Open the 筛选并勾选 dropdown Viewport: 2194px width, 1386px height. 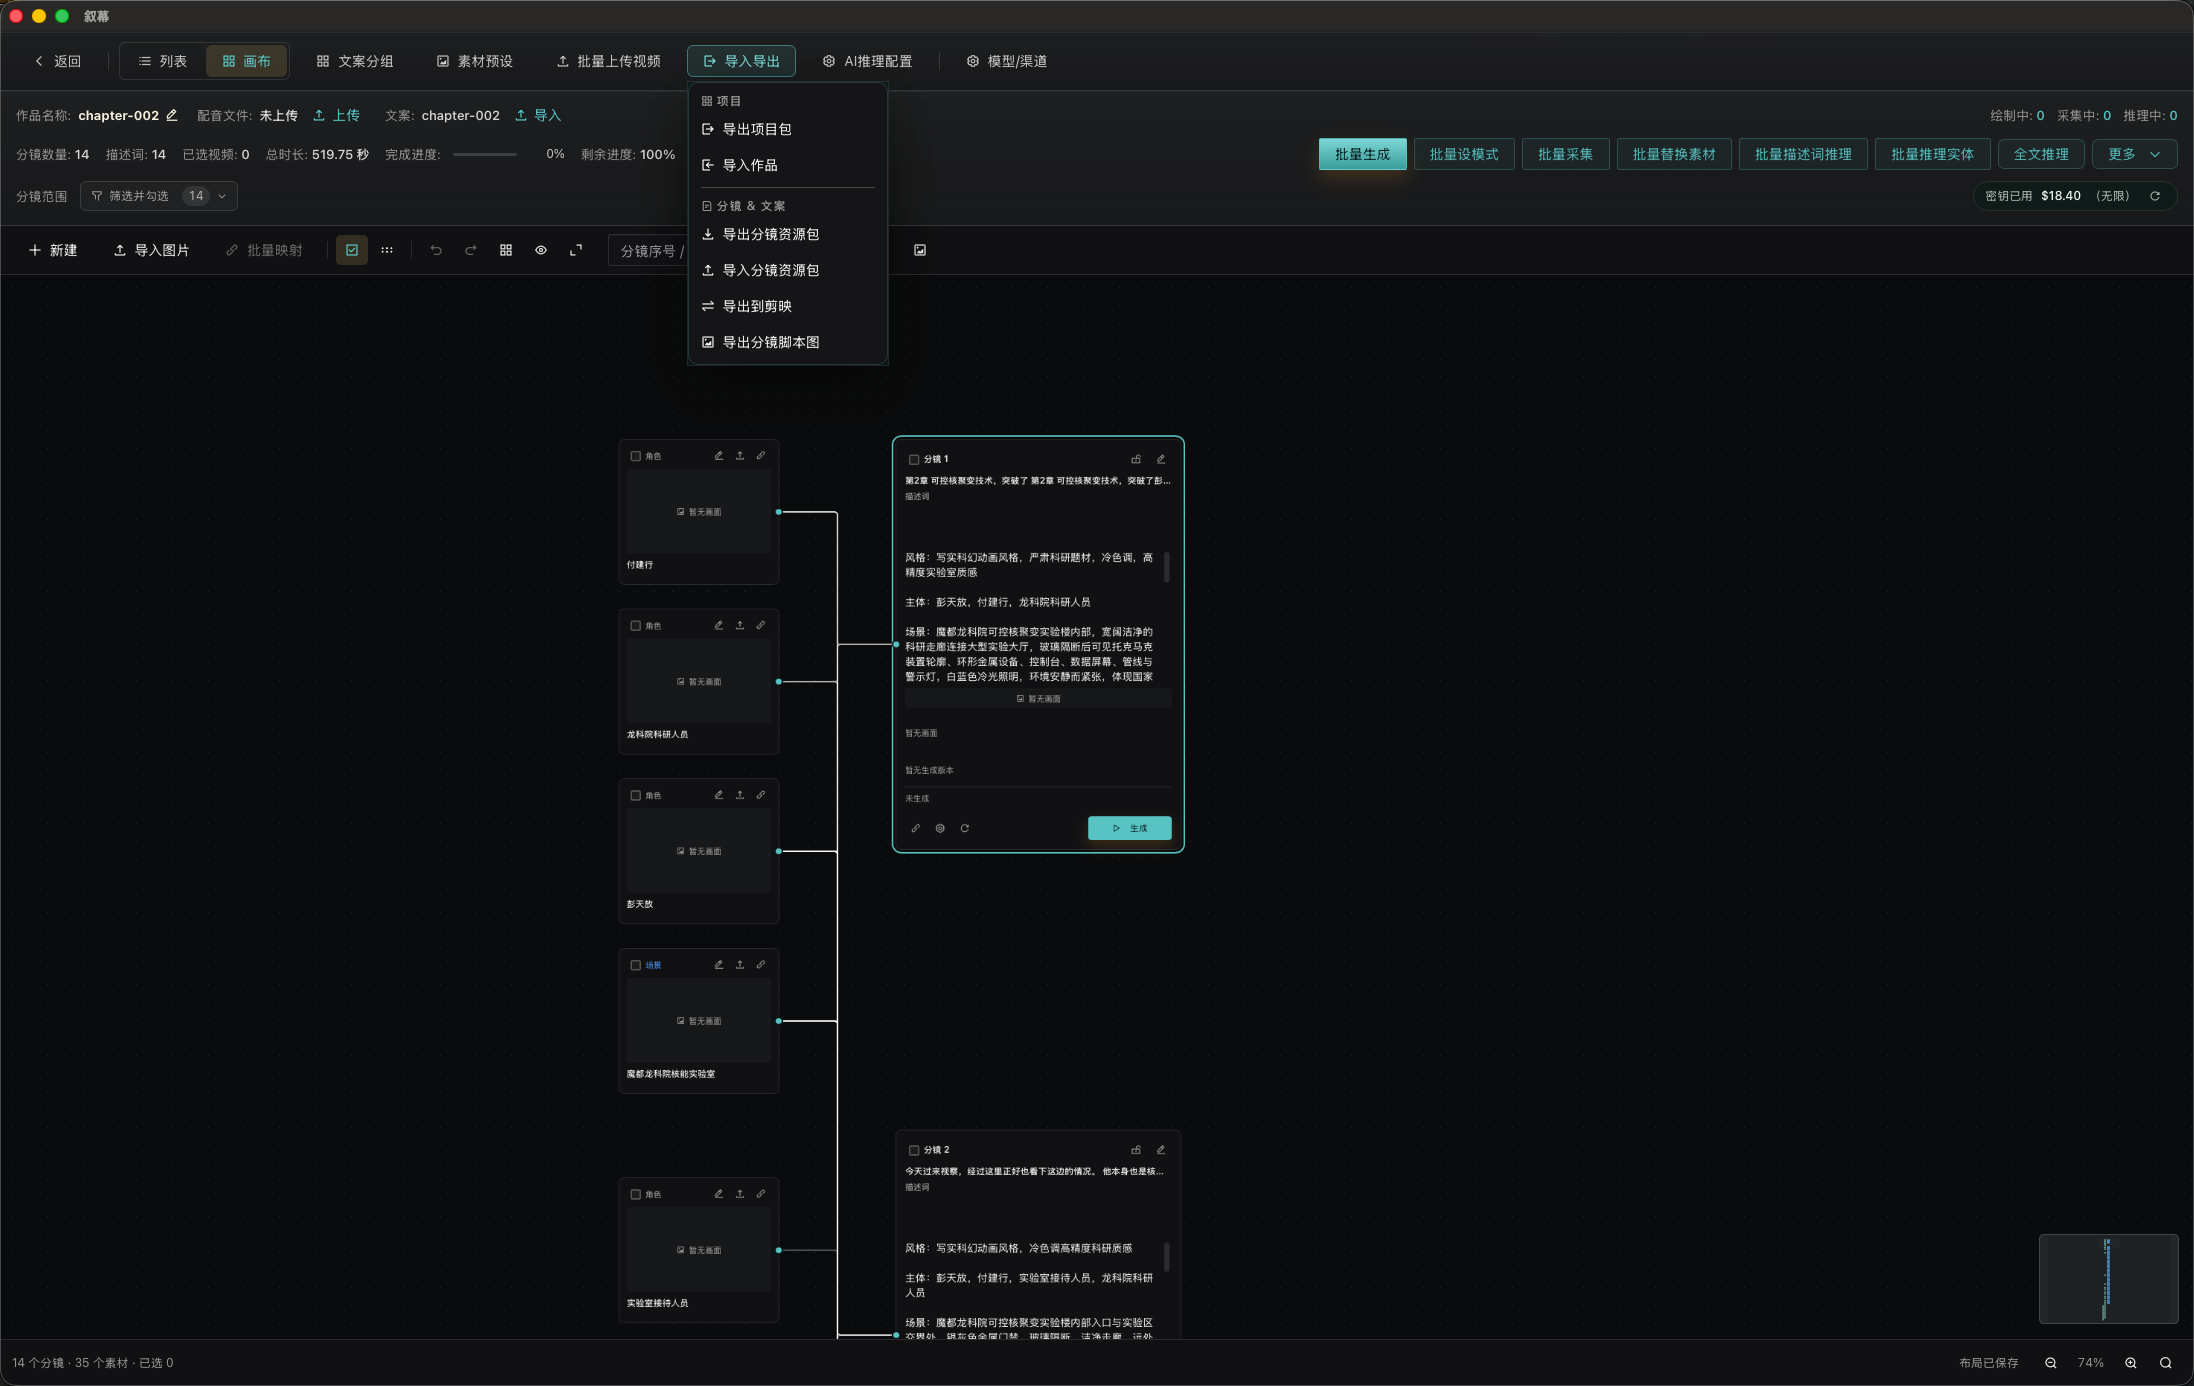pos(159,196)
